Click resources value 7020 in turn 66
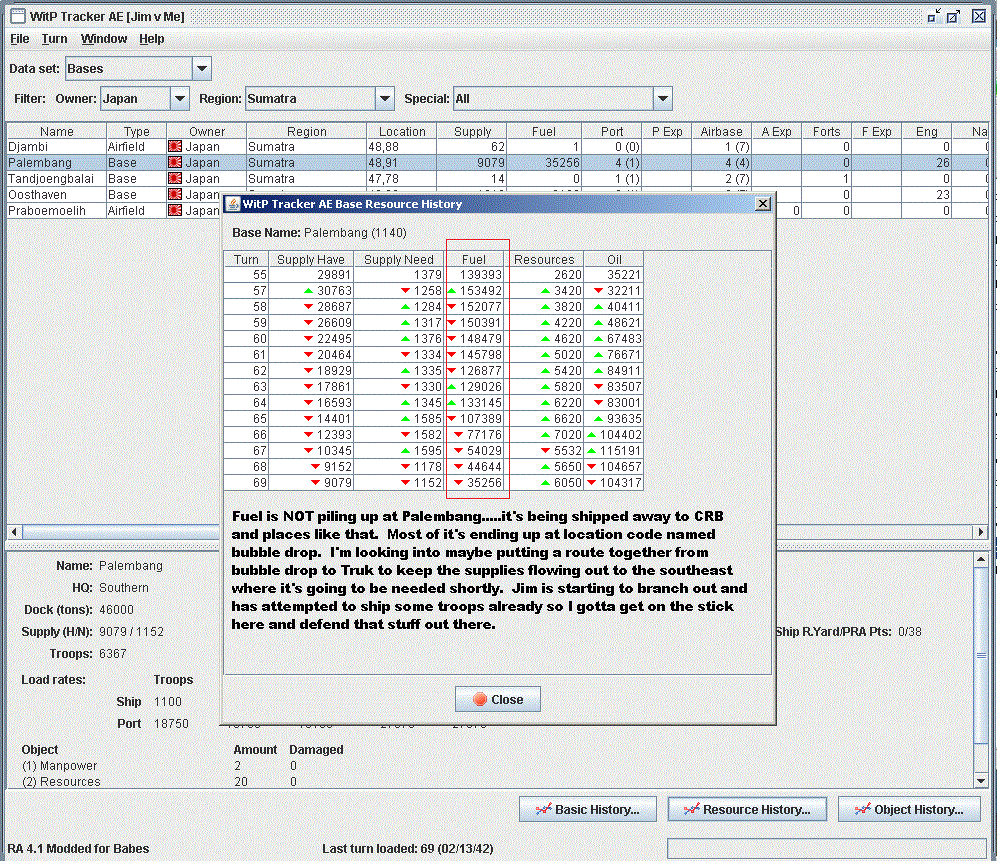The image size is (997, 861). [x=567, y=434]
